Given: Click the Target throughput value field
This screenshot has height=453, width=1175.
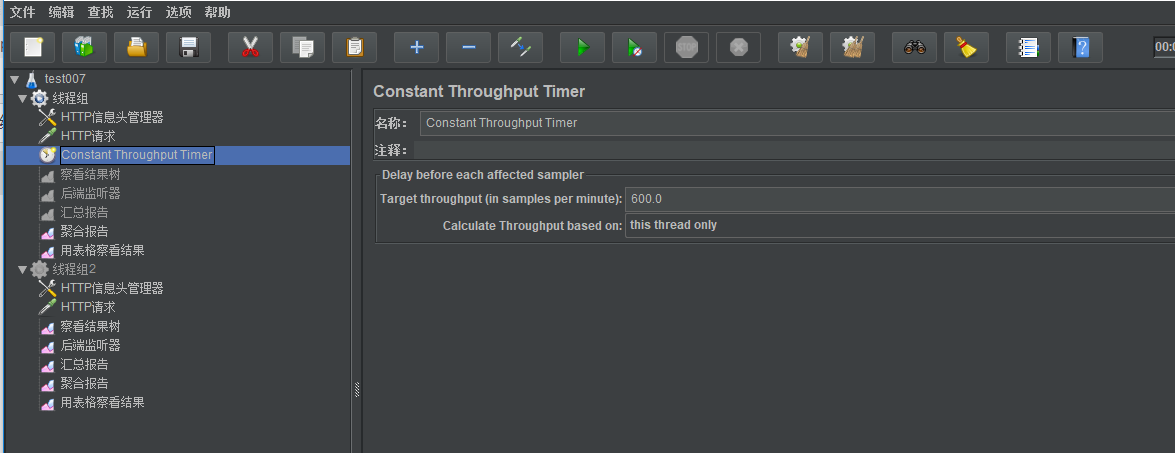Looking at the screenshot, I should 899,199.
